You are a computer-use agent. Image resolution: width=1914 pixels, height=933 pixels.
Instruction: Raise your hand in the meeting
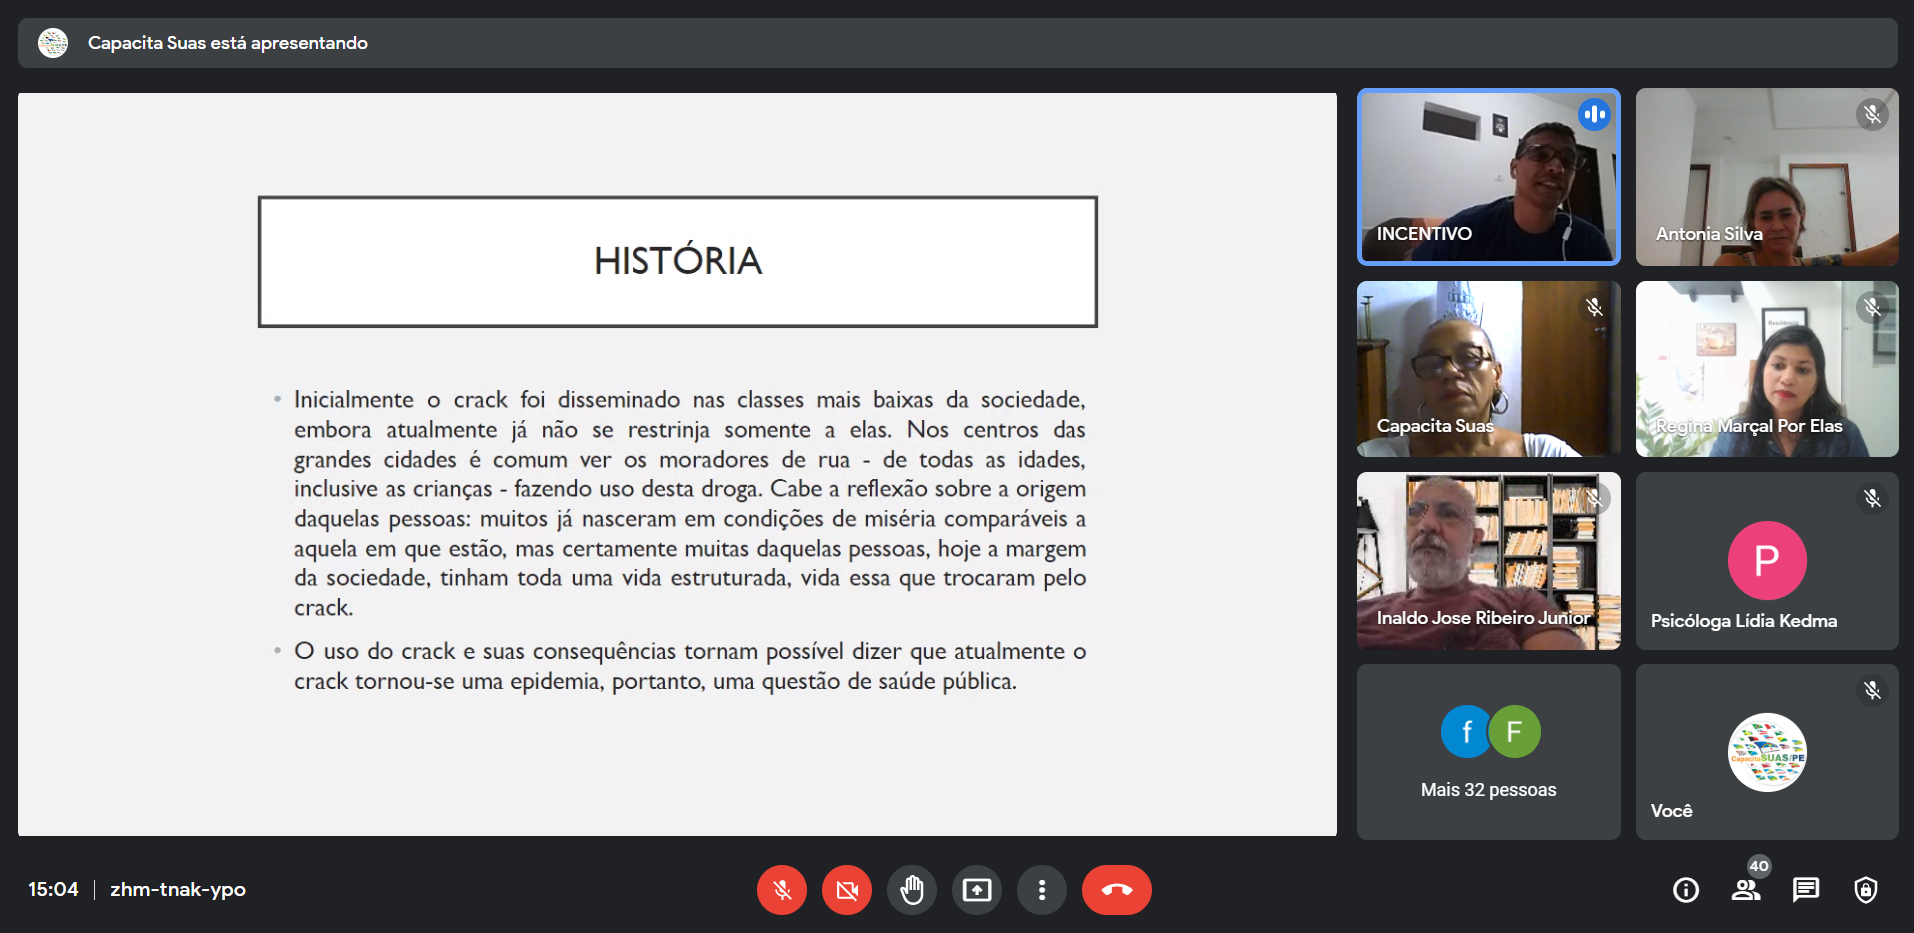click(x=912, y=889)
